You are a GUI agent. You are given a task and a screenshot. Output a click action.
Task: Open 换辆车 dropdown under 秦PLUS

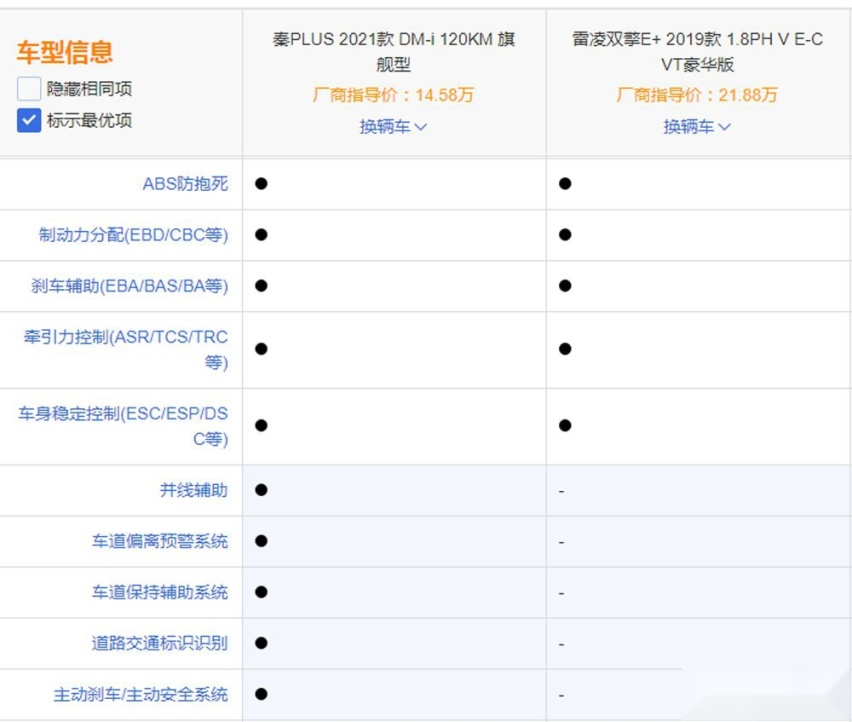393,127
